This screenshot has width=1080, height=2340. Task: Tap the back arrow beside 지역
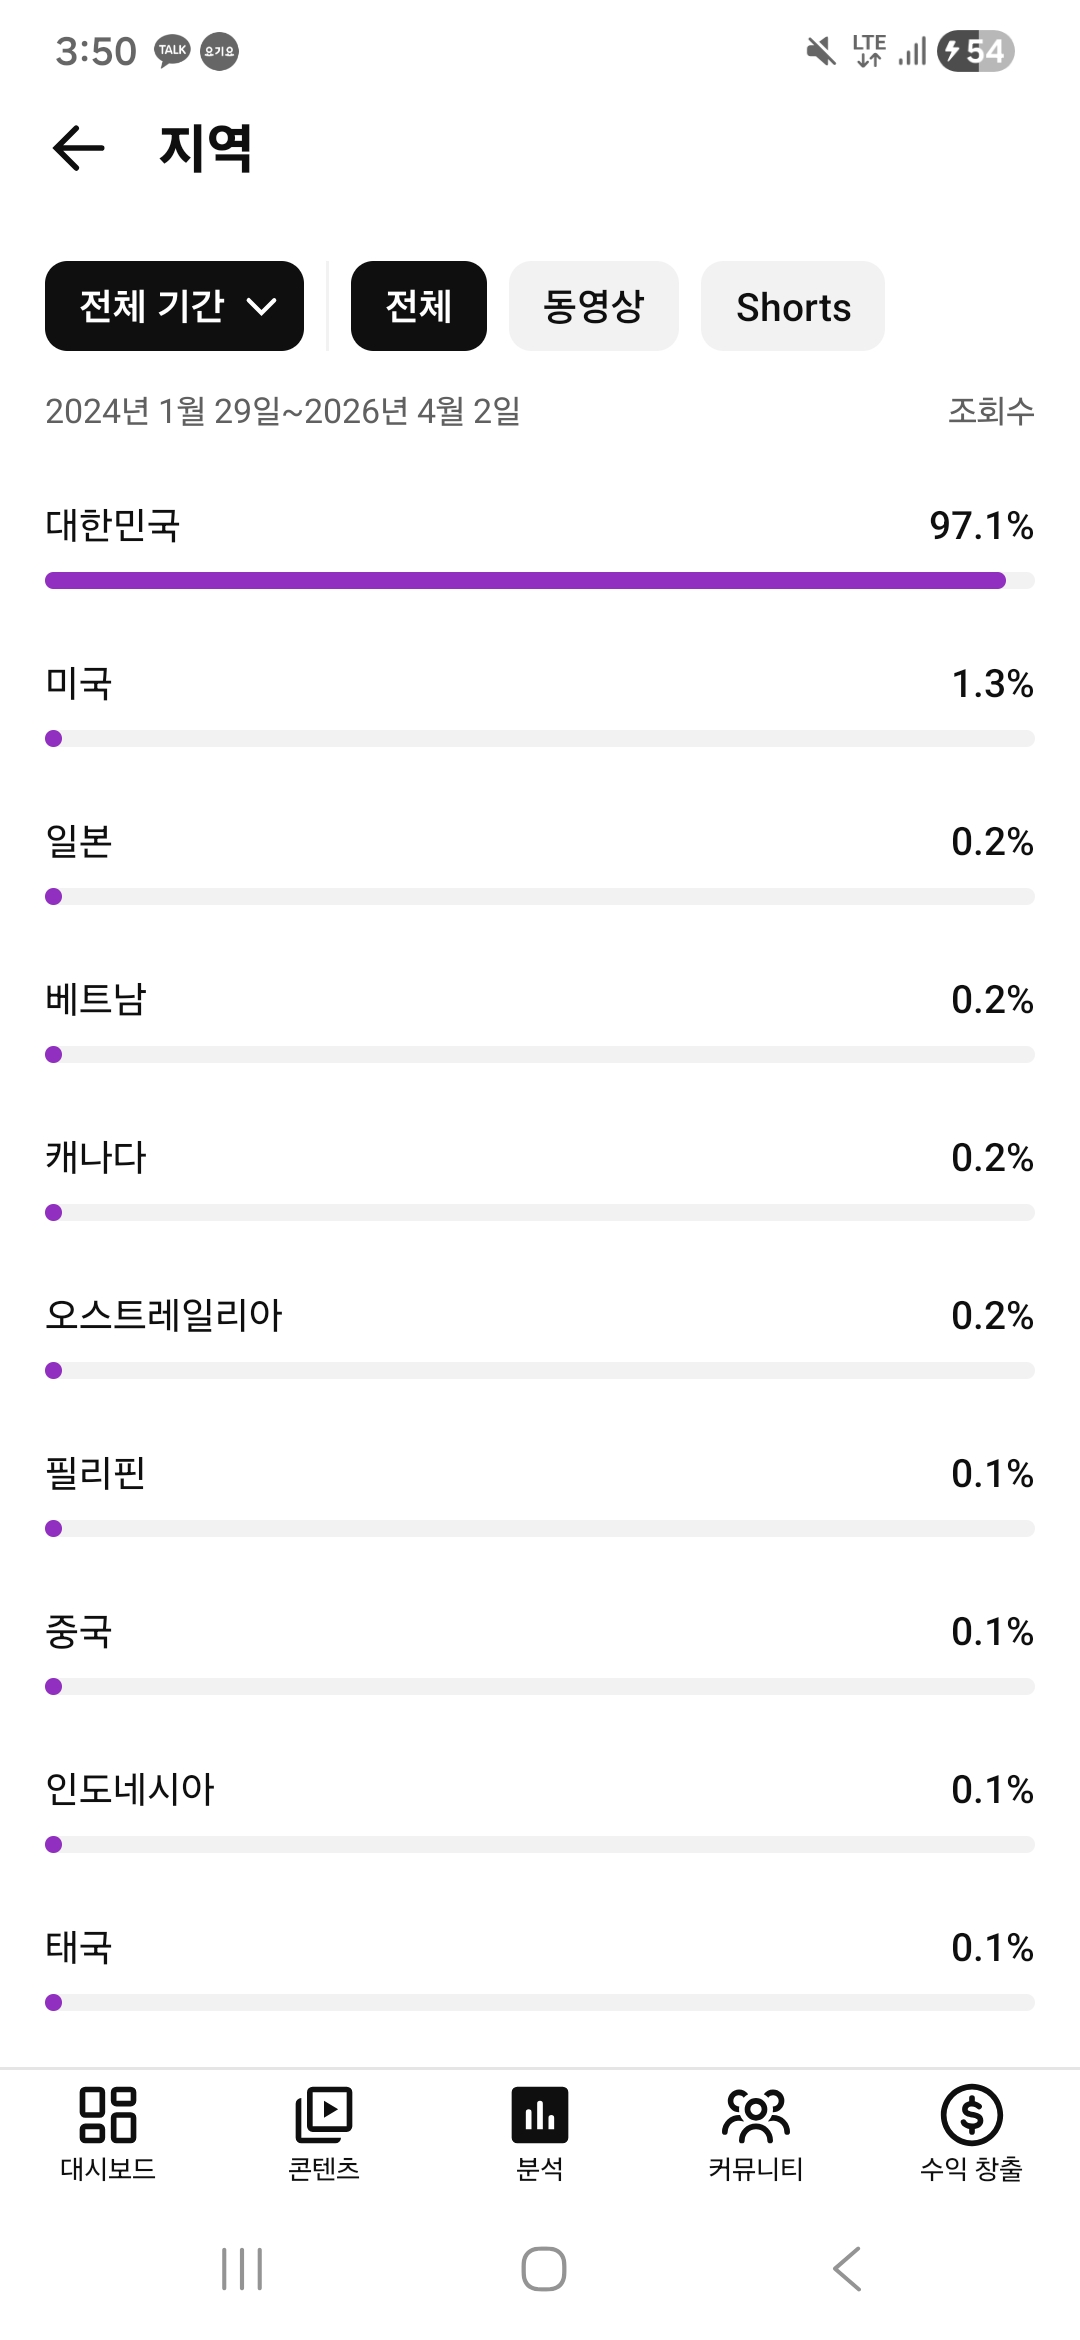78,149
